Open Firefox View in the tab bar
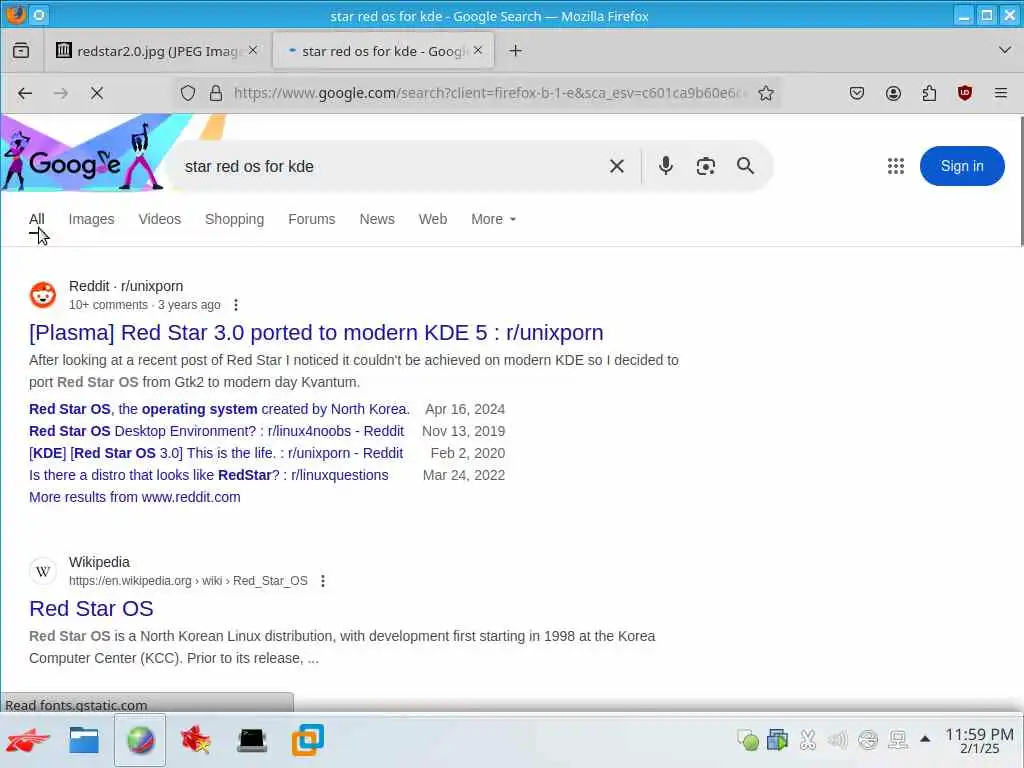 [21, 50]
